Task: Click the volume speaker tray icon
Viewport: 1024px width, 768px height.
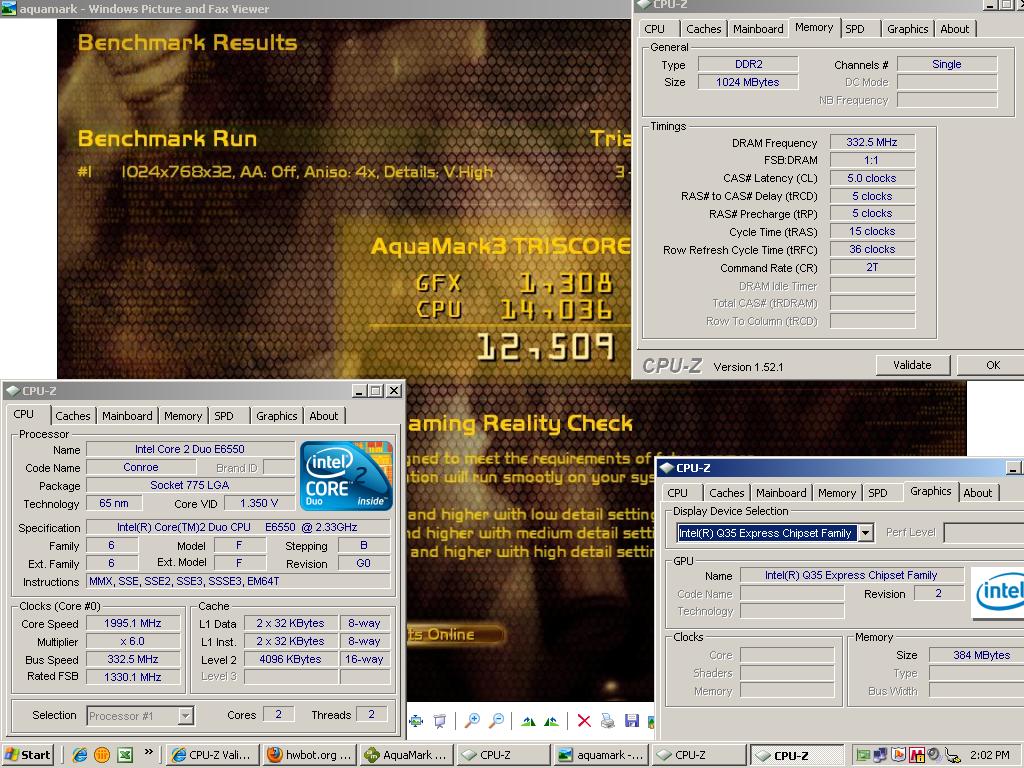Action: pyautogui.click(x=934, y=755)
